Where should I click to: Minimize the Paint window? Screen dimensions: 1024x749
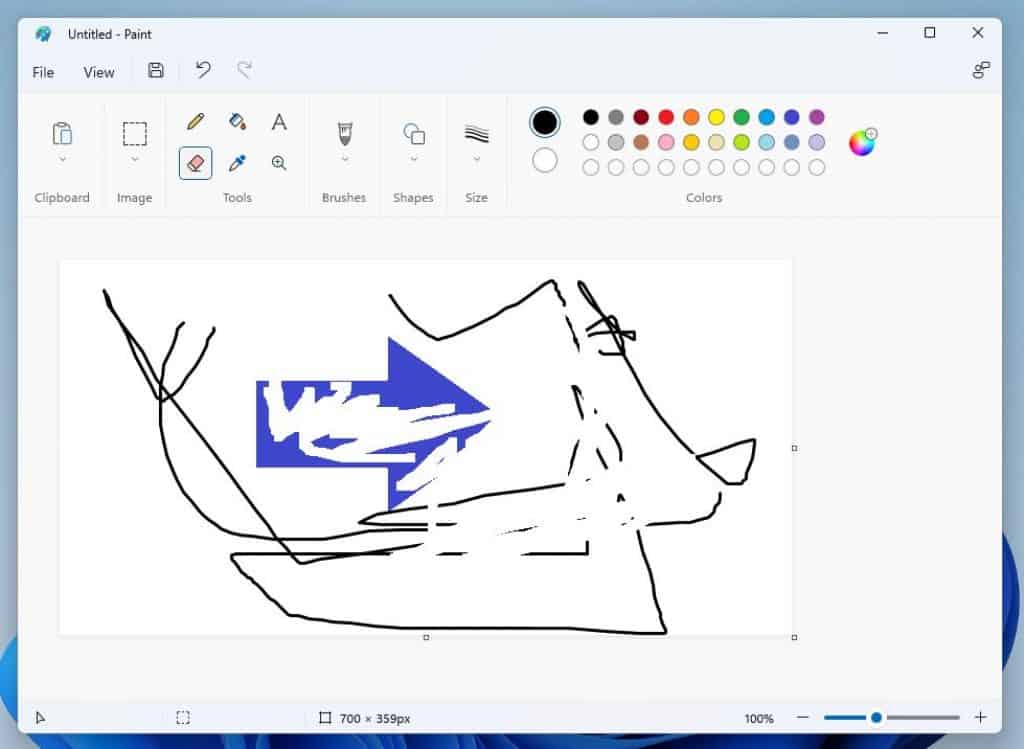point(882,33)
